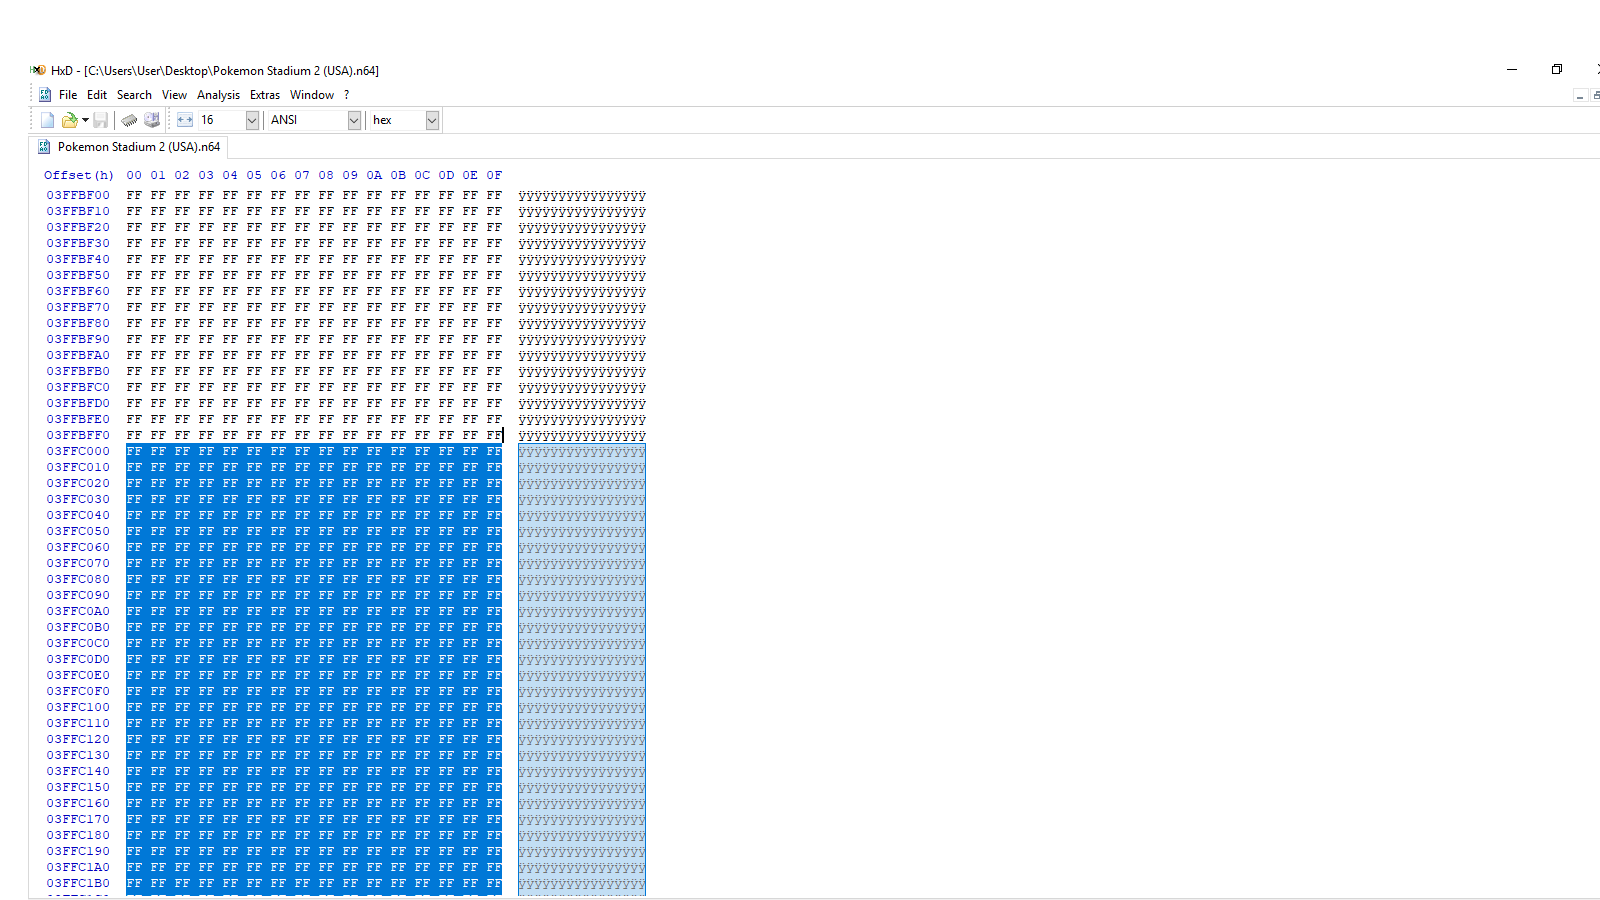
Task: Click the Open file folder icon
Action: pos(69,120)
